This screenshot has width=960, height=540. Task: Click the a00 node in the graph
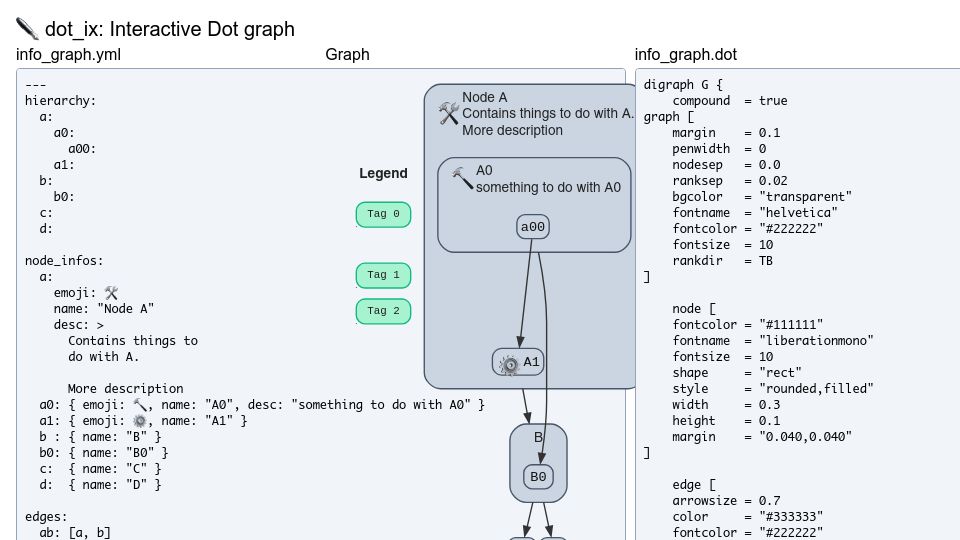533,227
